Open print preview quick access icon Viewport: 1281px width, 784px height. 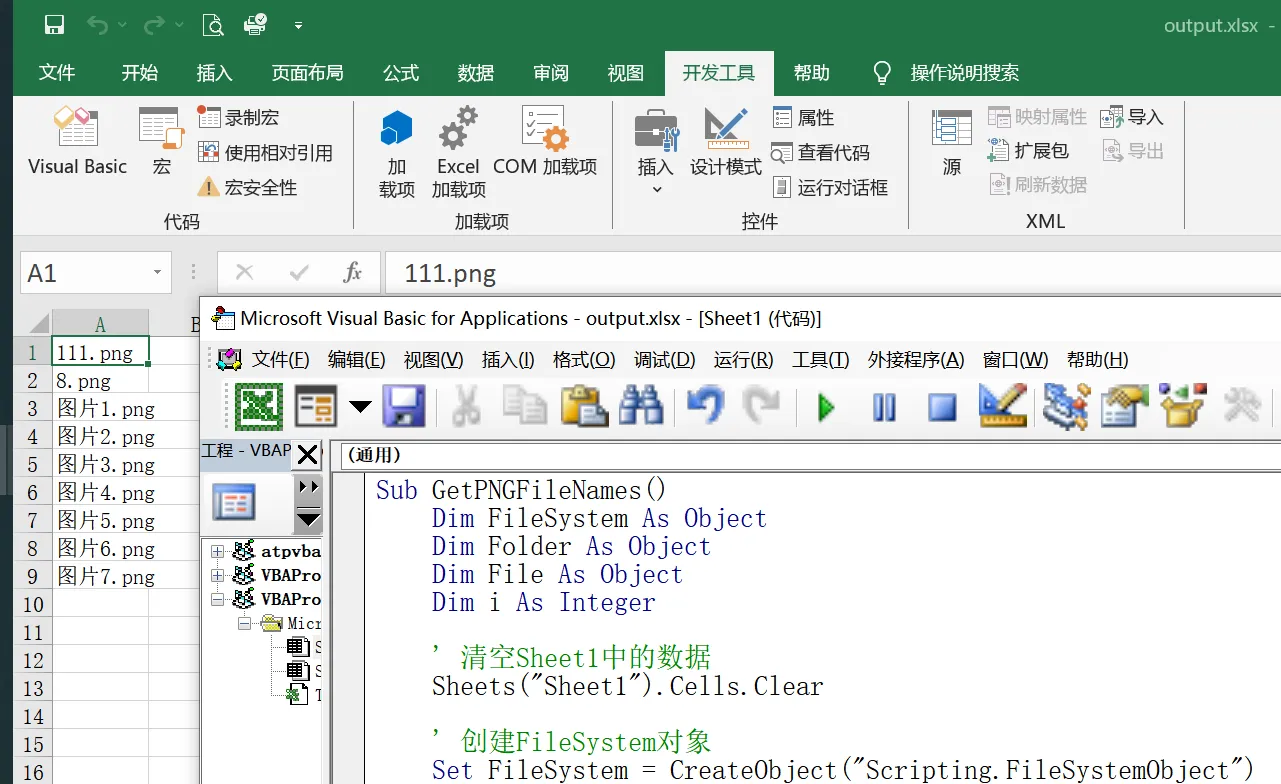[x=212, y=25]
